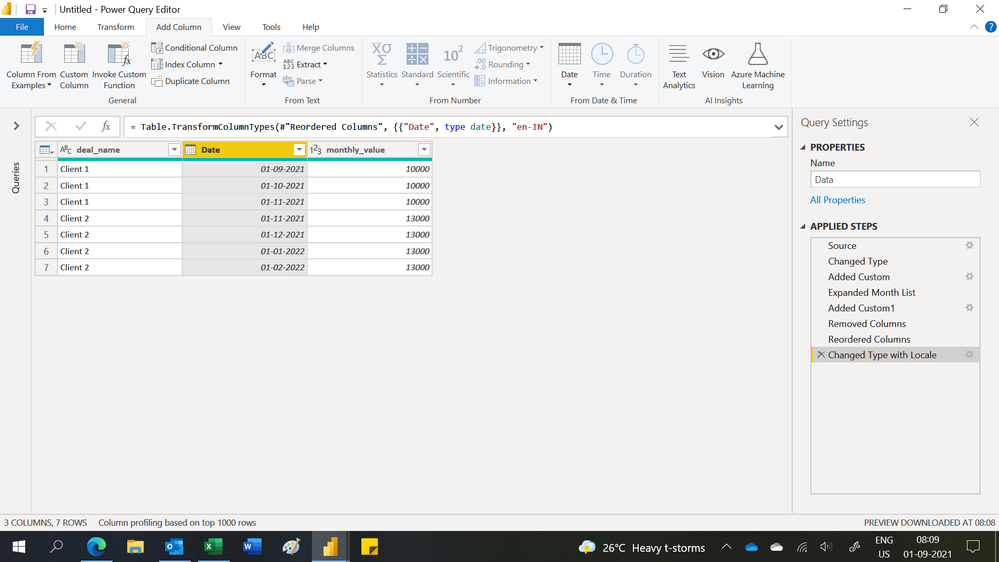Open the Statistics functions menu
999x562 pixels.
pos(382,66)
